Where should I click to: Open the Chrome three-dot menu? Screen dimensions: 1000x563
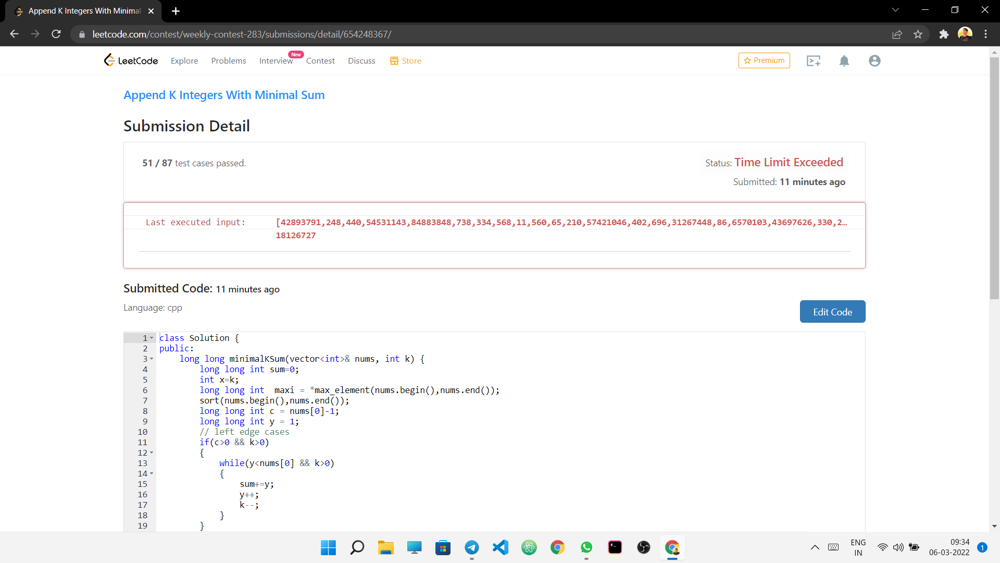[985, 34]
